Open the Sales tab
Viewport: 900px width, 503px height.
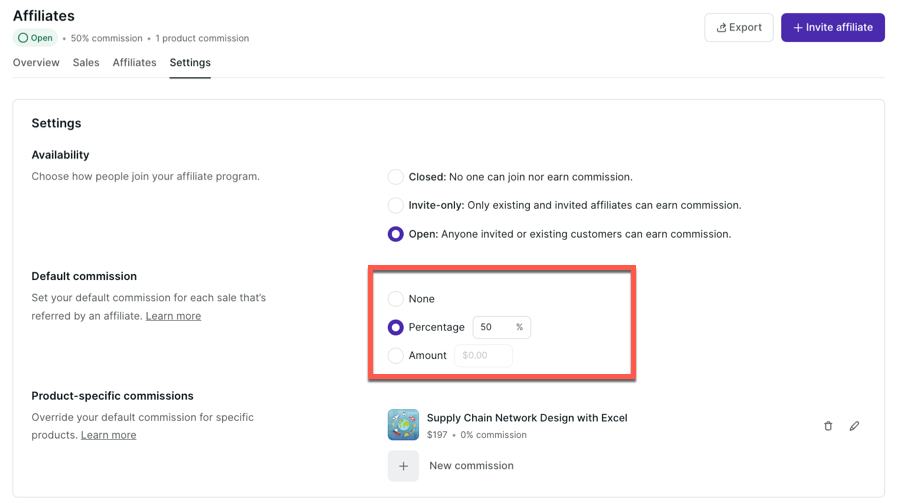[x=86, y=62]
